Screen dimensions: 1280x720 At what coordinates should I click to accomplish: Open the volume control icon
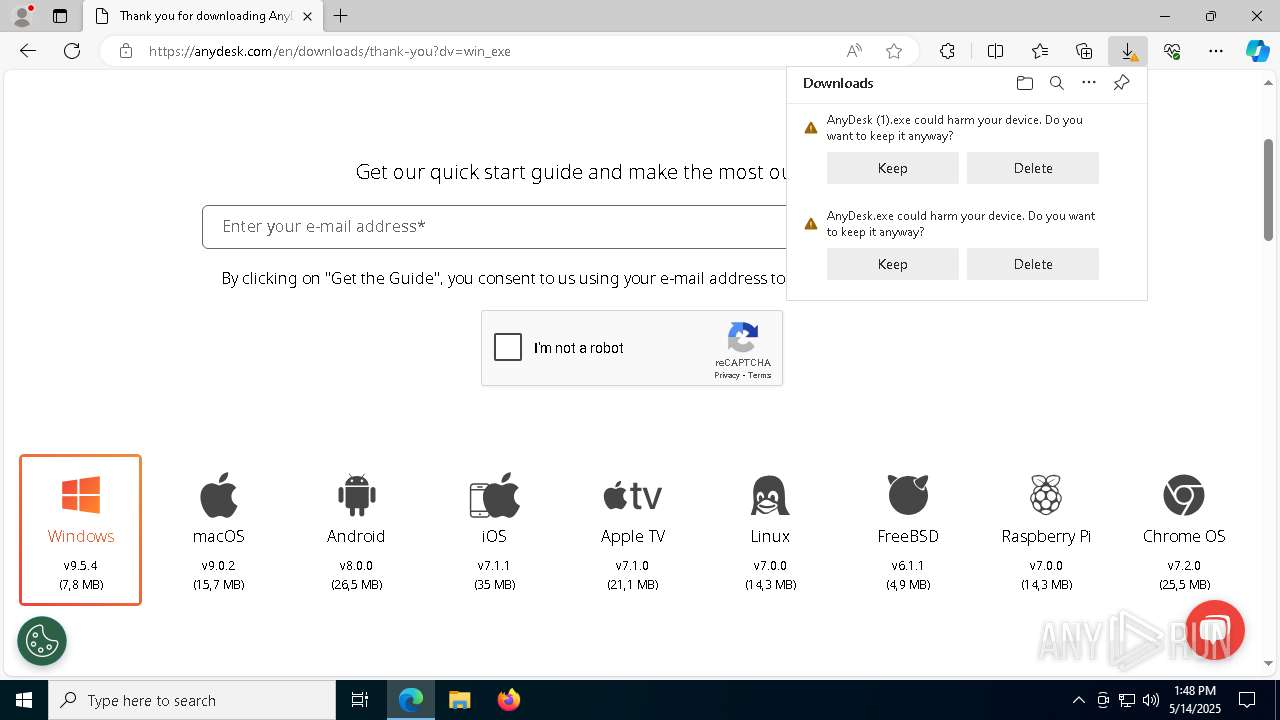tap(1150, 700)
